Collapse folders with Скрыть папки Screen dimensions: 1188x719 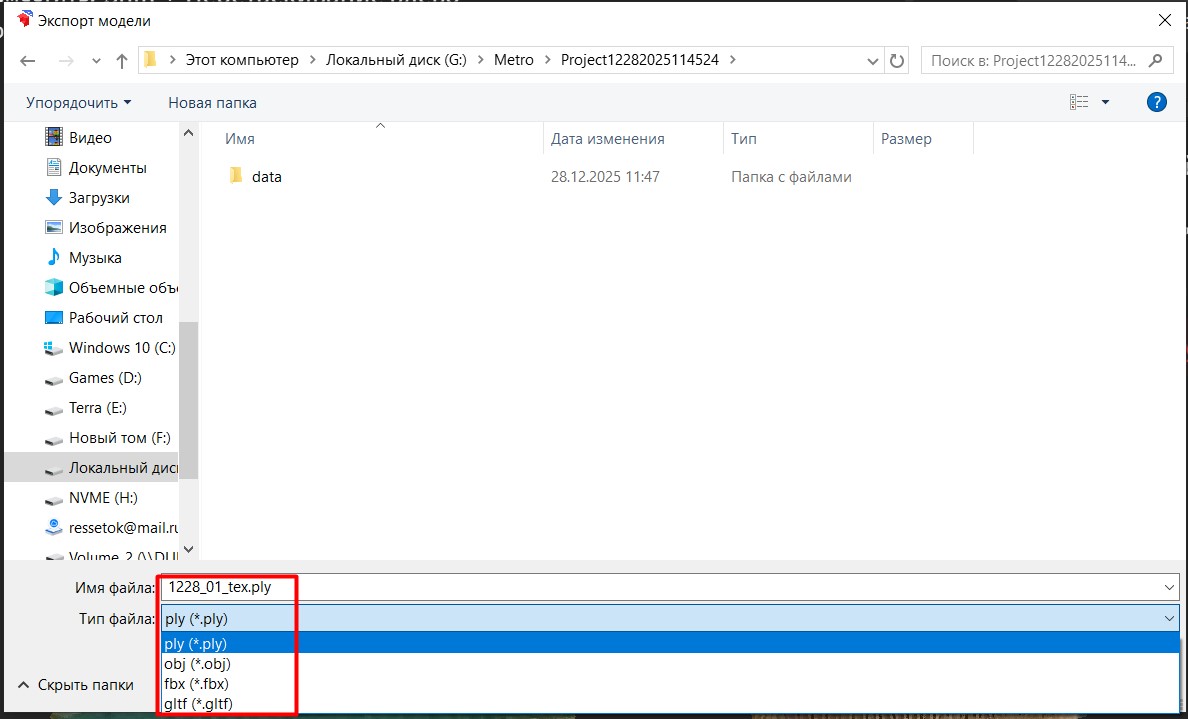75,685
